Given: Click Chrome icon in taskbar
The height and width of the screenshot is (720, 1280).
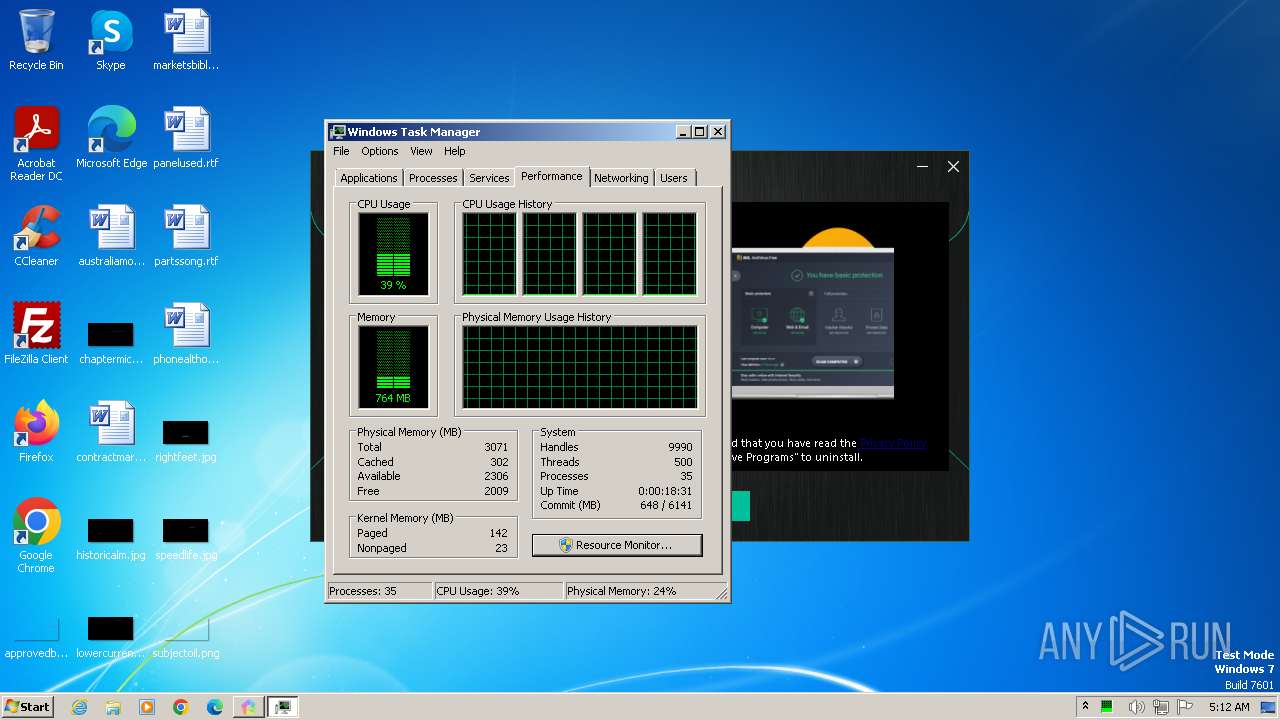Looking at the screenshot, I should 181,707.
